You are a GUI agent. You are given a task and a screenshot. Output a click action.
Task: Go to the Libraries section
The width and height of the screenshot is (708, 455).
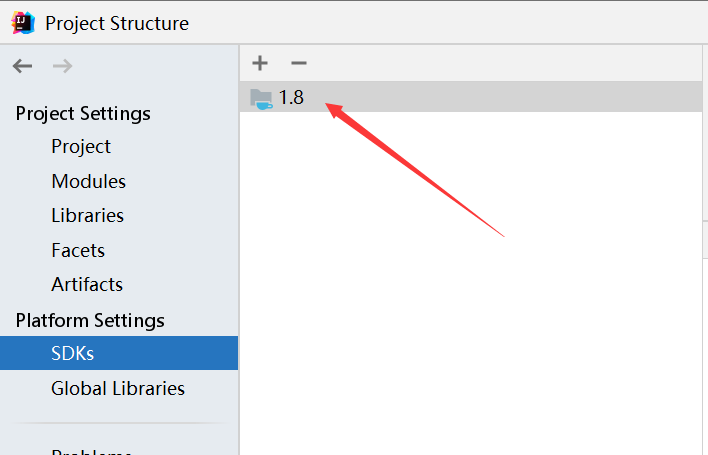[88, 215]
